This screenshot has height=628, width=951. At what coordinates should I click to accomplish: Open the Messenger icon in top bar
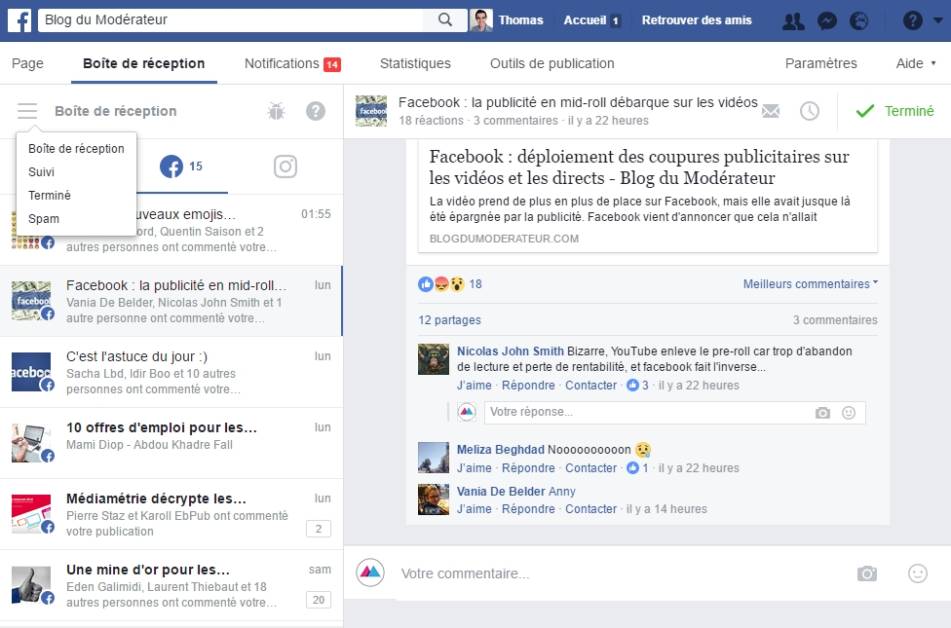[x=827, y=20]
